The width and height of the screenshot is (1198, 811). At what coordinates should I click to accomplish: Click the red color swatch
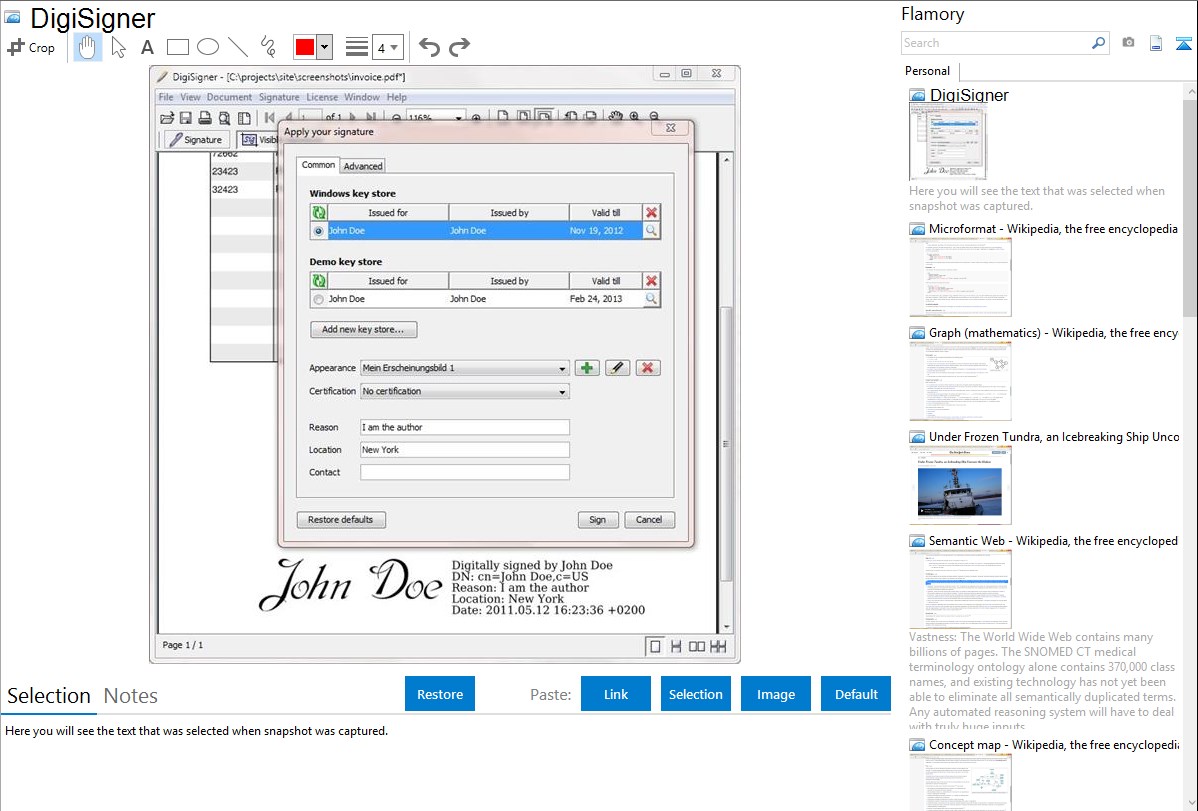(x=305, y=47)
